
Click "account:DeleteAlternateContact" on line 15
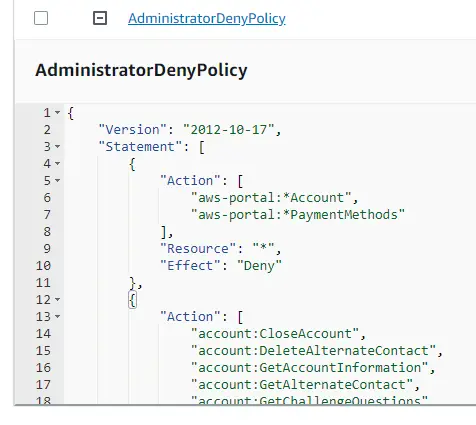pos(314,351)
